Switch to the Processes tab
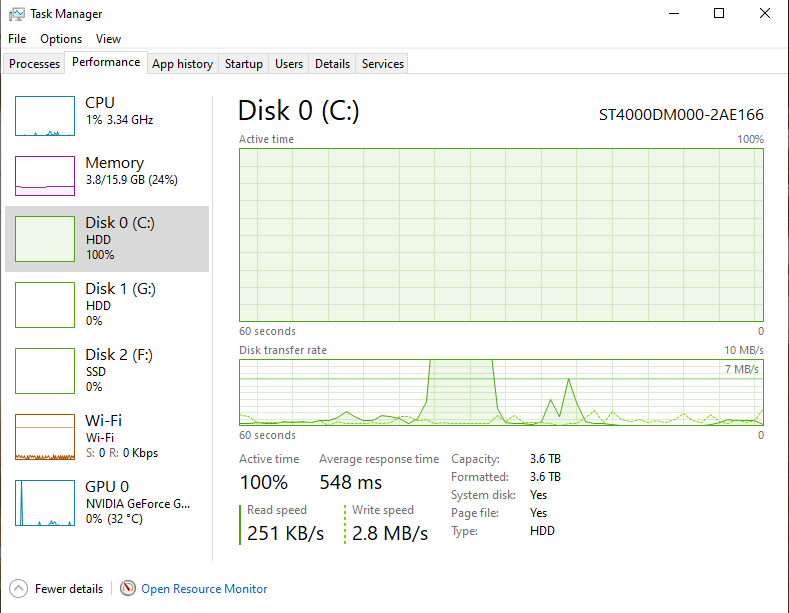Screen dimensions: 789x613 click(35, 64)
